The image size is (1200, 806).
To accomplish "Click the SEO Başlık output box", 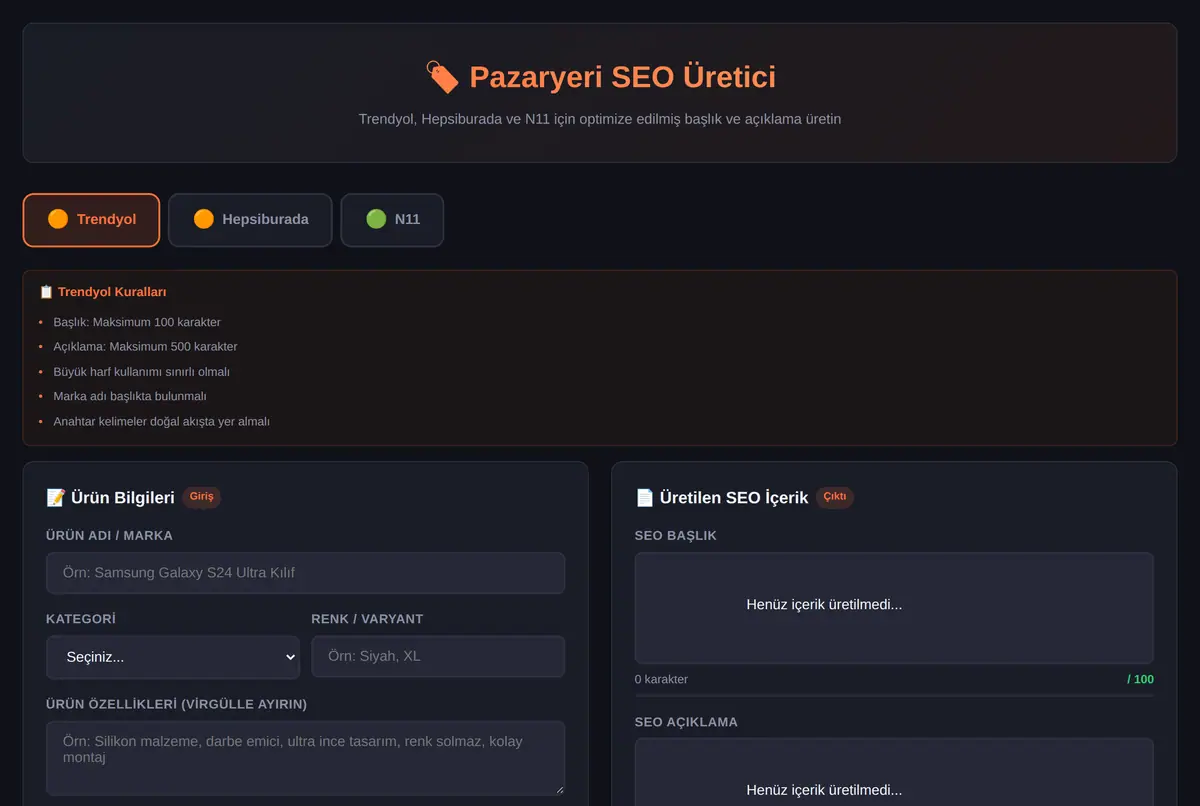I will pos(894,608).
